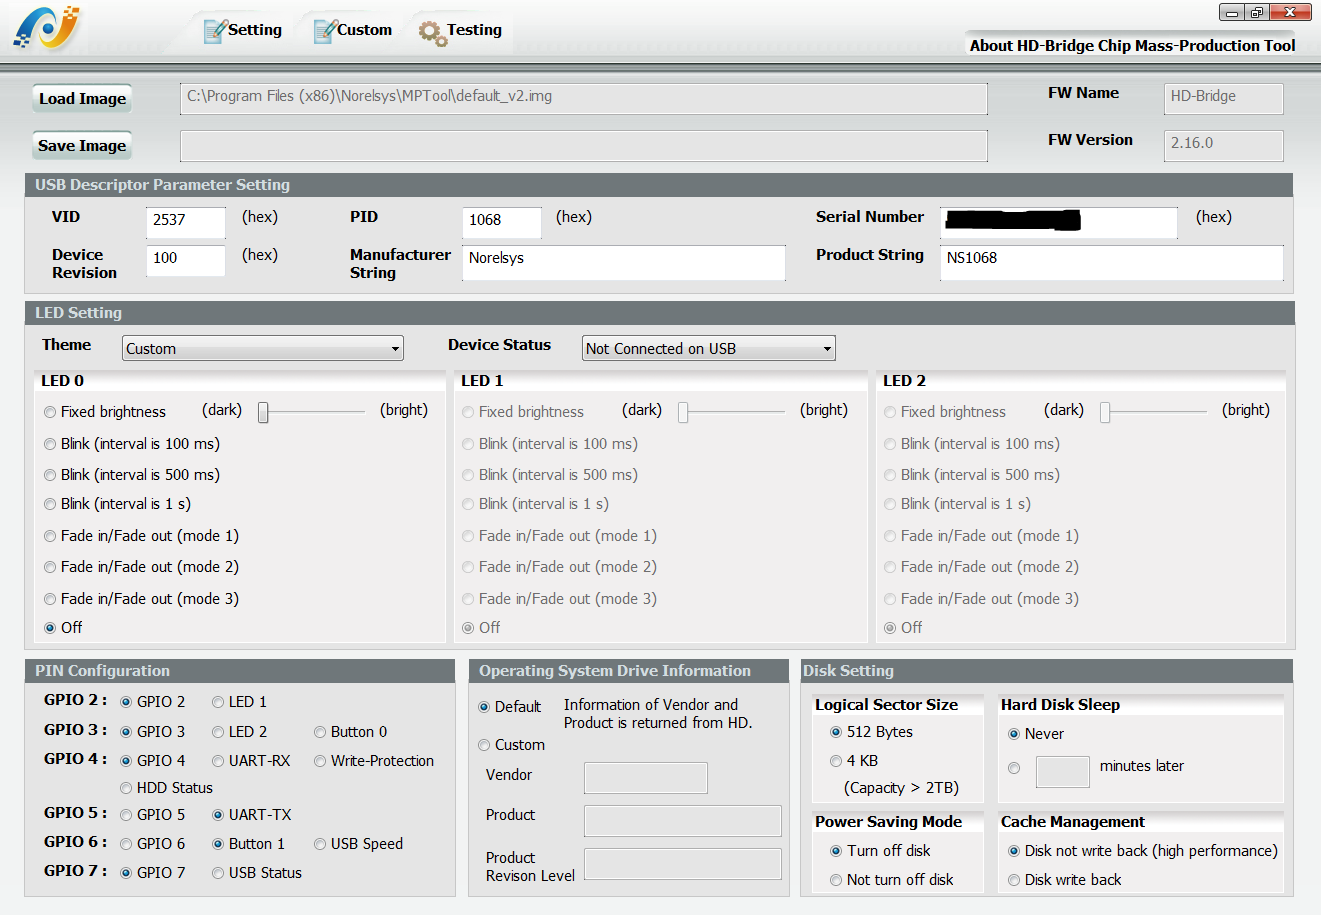This screenshot has width=1321, height=915.
Task: Select Default OS drive information
Action: coord(509,707)
